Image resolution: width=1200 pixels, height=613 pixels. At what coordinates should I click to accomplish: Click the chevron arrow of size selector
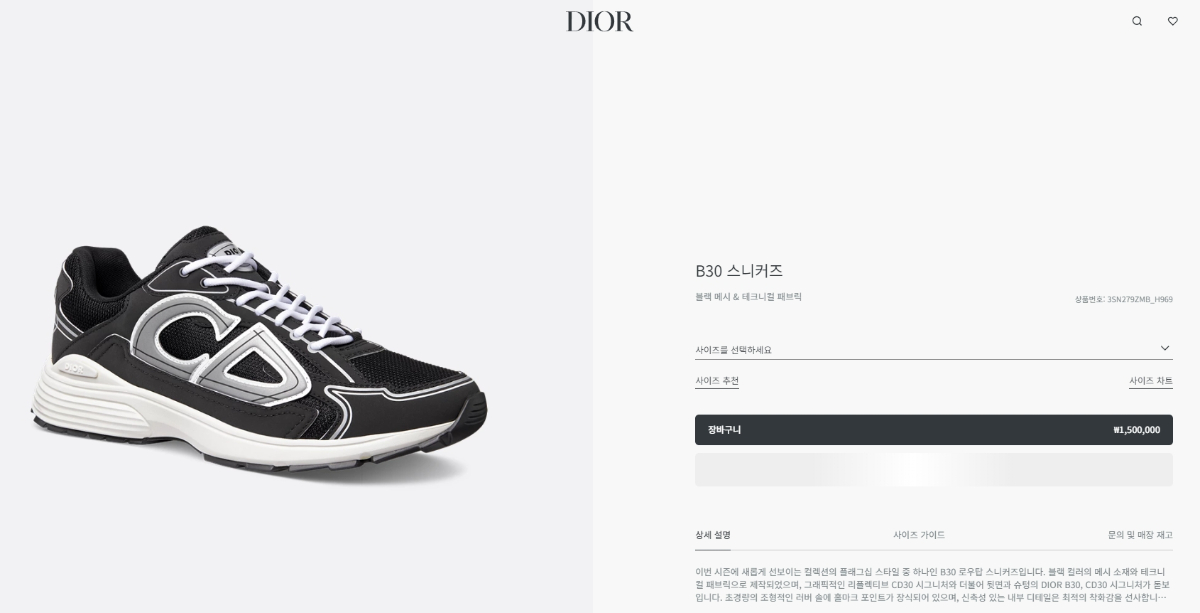pos(1165,348)
